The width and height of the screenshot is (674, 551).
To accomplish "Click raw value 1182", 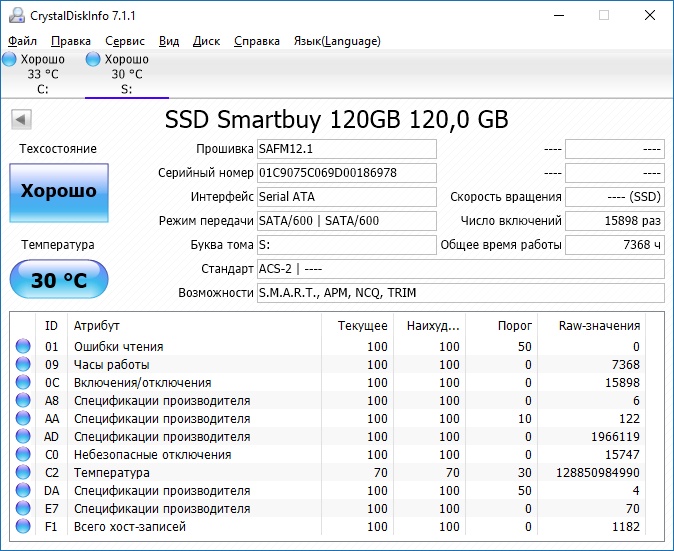I will click(626, 527).
